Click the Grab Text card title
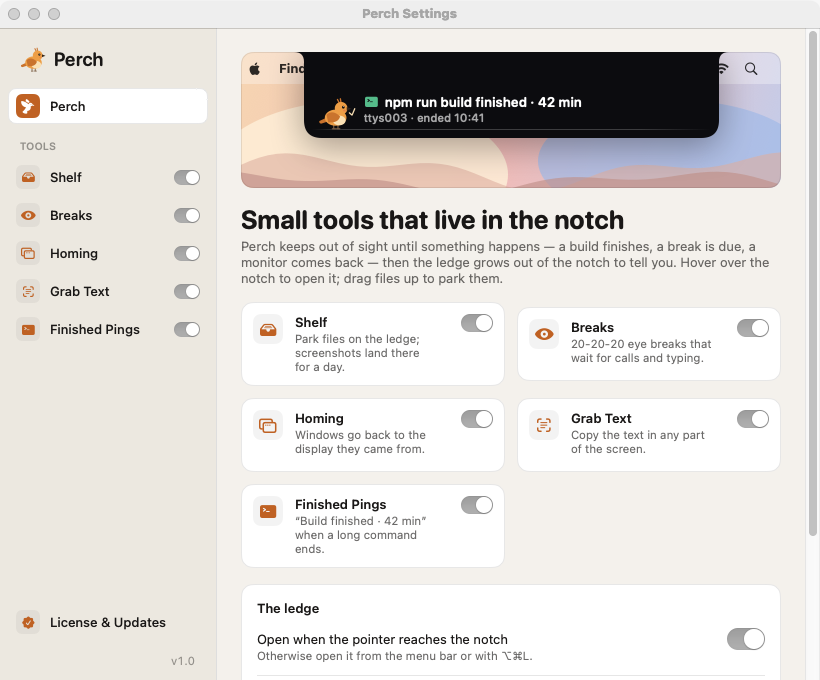 click(x=601, y=418)
